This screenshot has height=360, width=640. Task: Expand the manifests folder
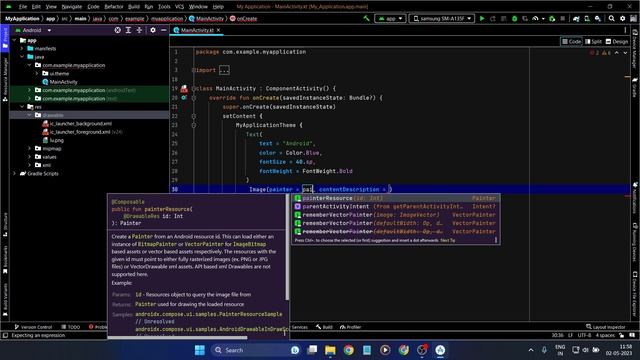pyautogui.click(x=22, y=48)
